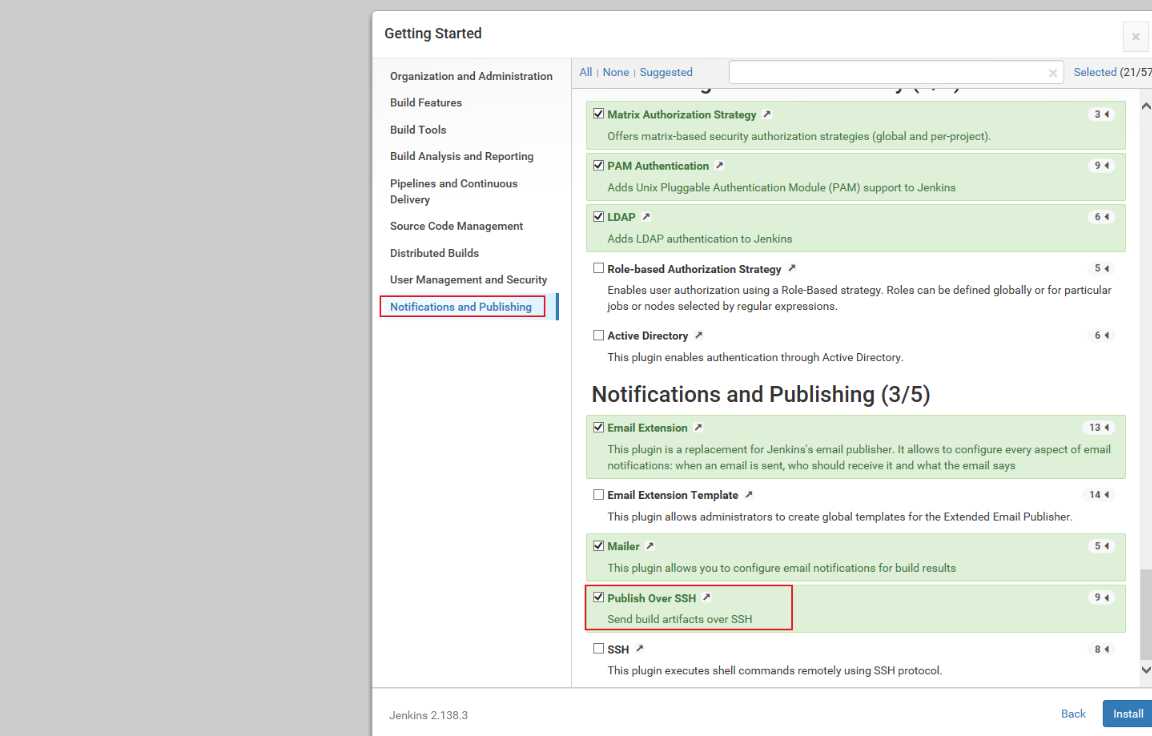The width and height of the screenshot is (1152, 736).
Task: Click the 'Notifications and Publishing (3/5)' heading
Action: point(760,394)
